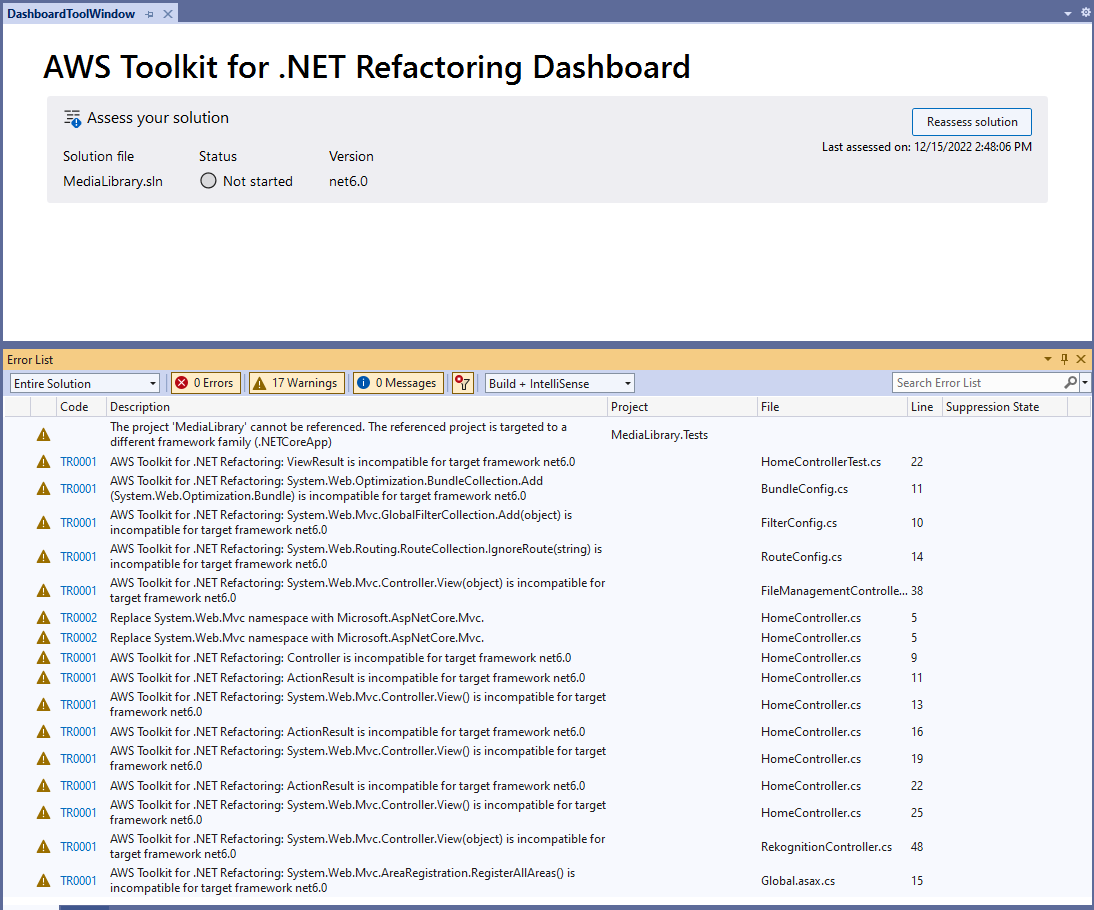Open TR0001 link for BundleConfig.cs row

coord(78,488)
